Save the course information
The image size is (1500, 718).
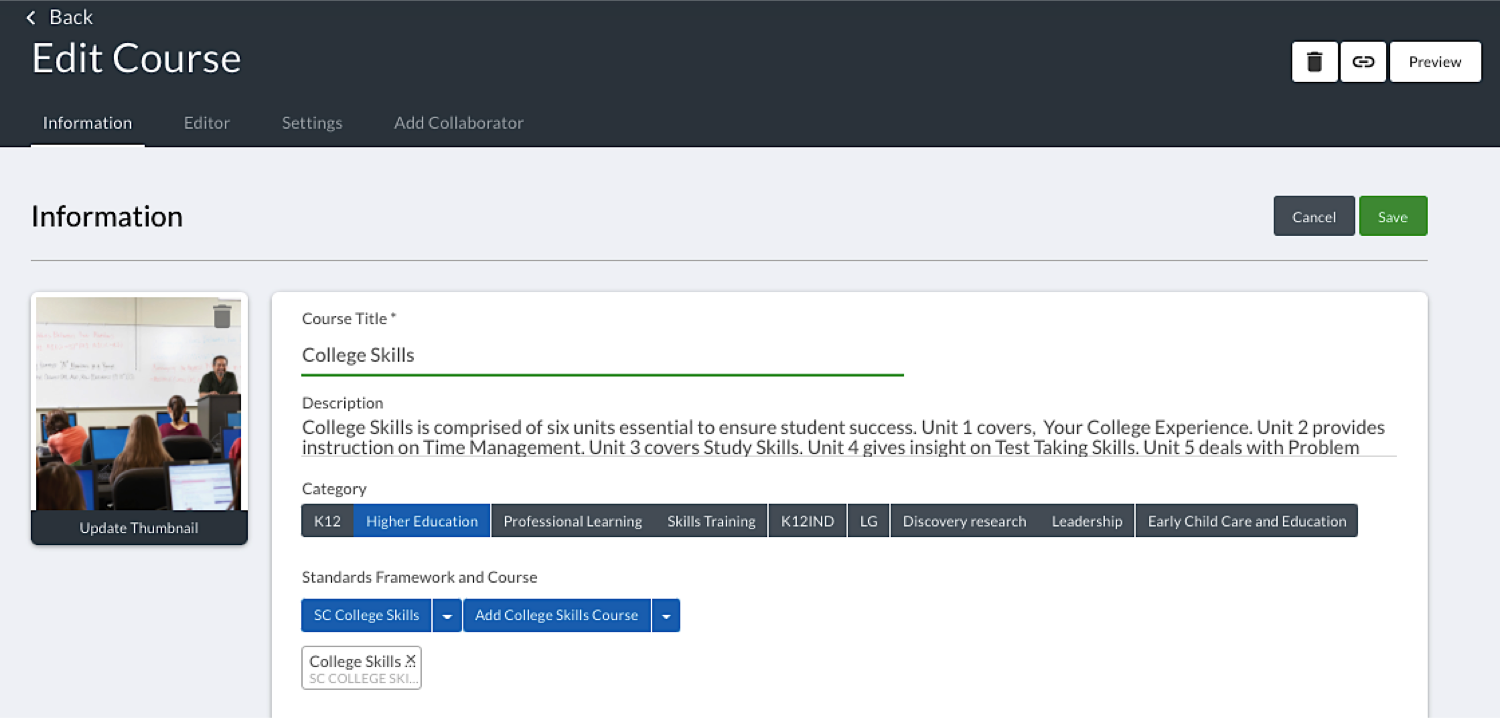click(x=1393, y=216)
